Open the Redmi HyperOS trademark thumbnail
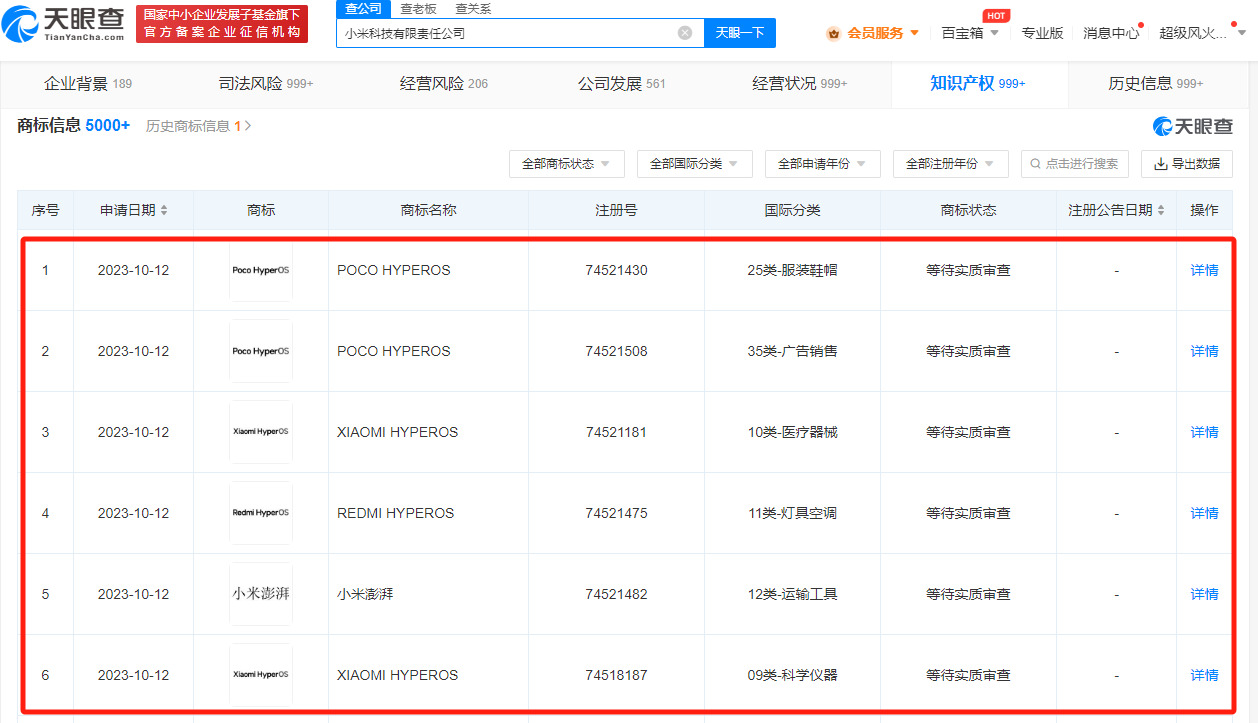1258x723 pixels. 261,513
